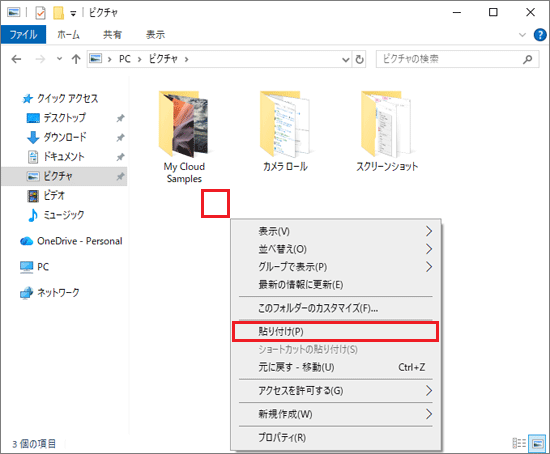Viewport: 550px width, 454px height.
Task: Choose 最新の情報に更新(E) in context menu
Action: 336,285
